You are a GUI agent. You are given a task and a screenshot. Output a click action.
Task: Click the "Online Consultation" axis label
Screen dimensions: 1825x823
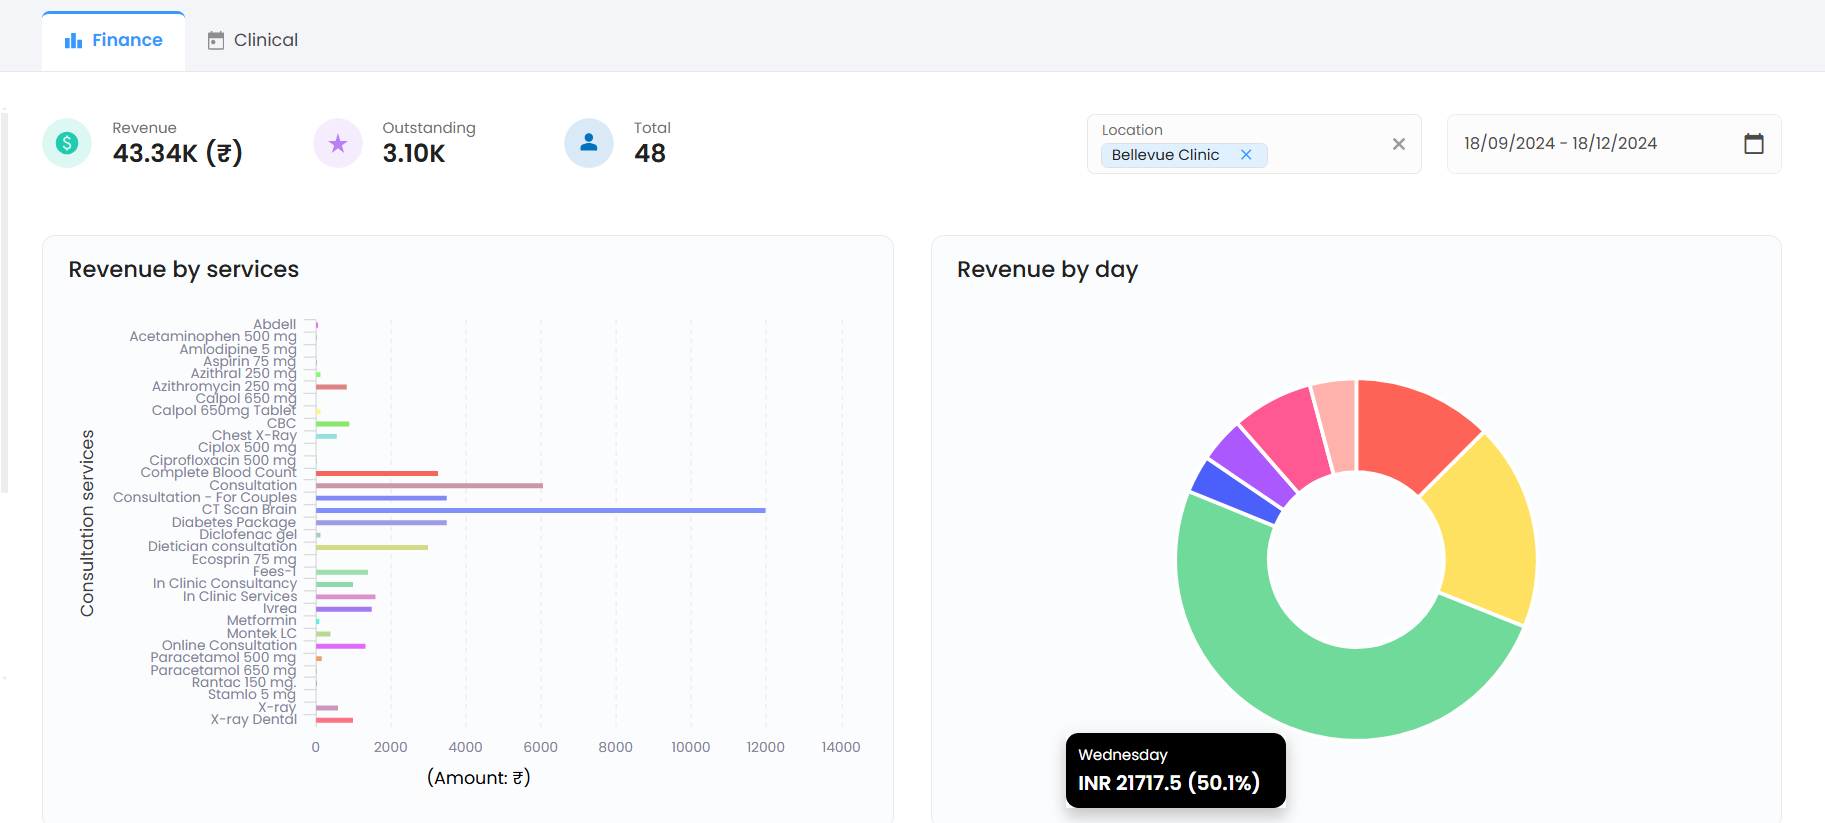click(229, 646)
